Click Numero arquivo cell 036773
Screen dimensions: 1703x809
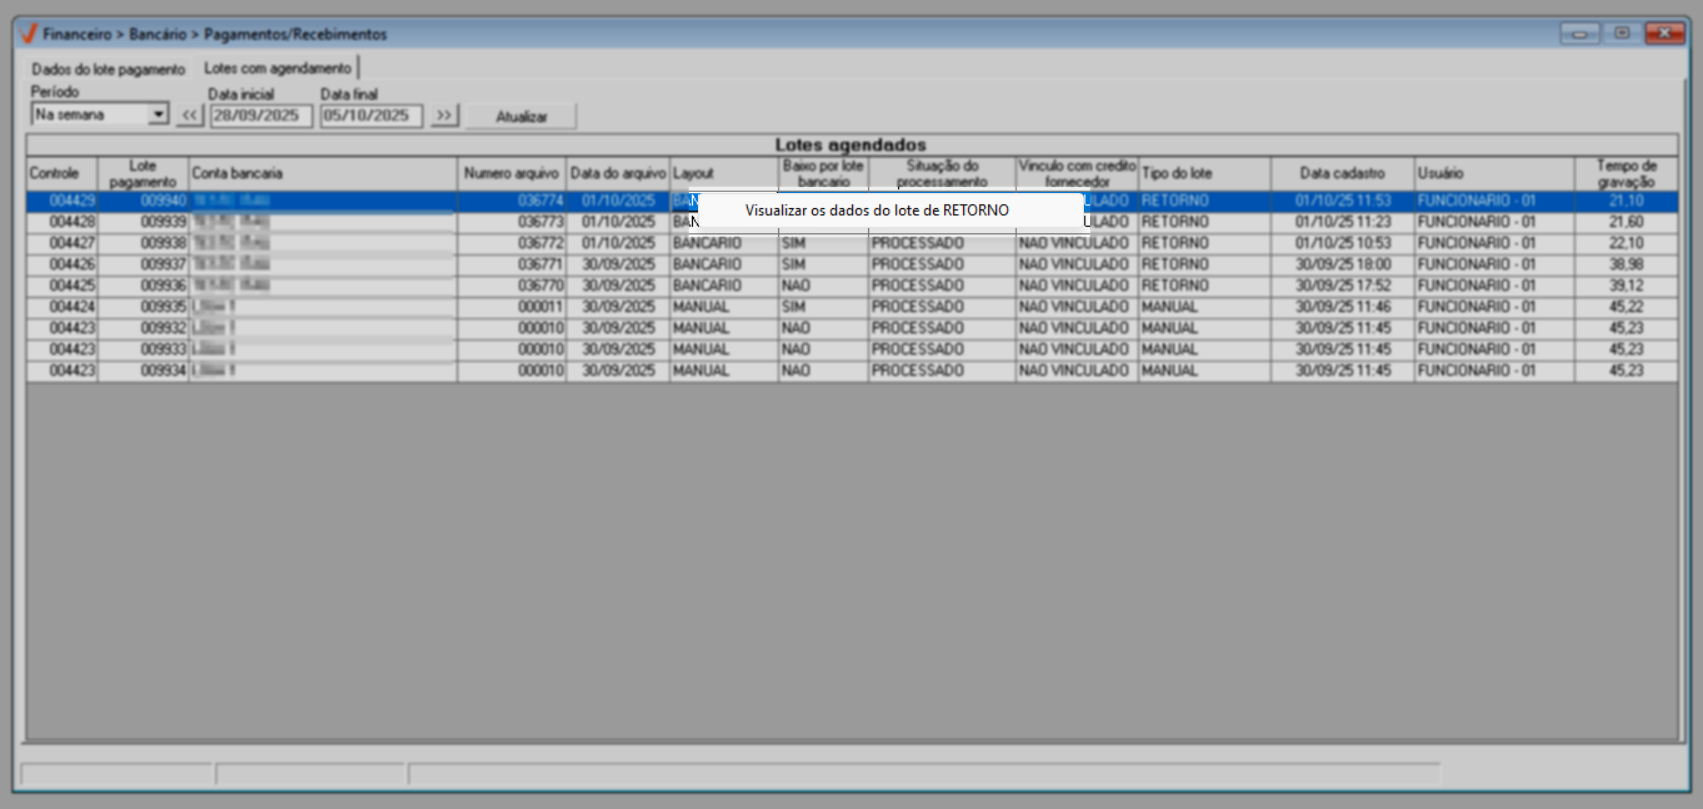coord(512,222)
